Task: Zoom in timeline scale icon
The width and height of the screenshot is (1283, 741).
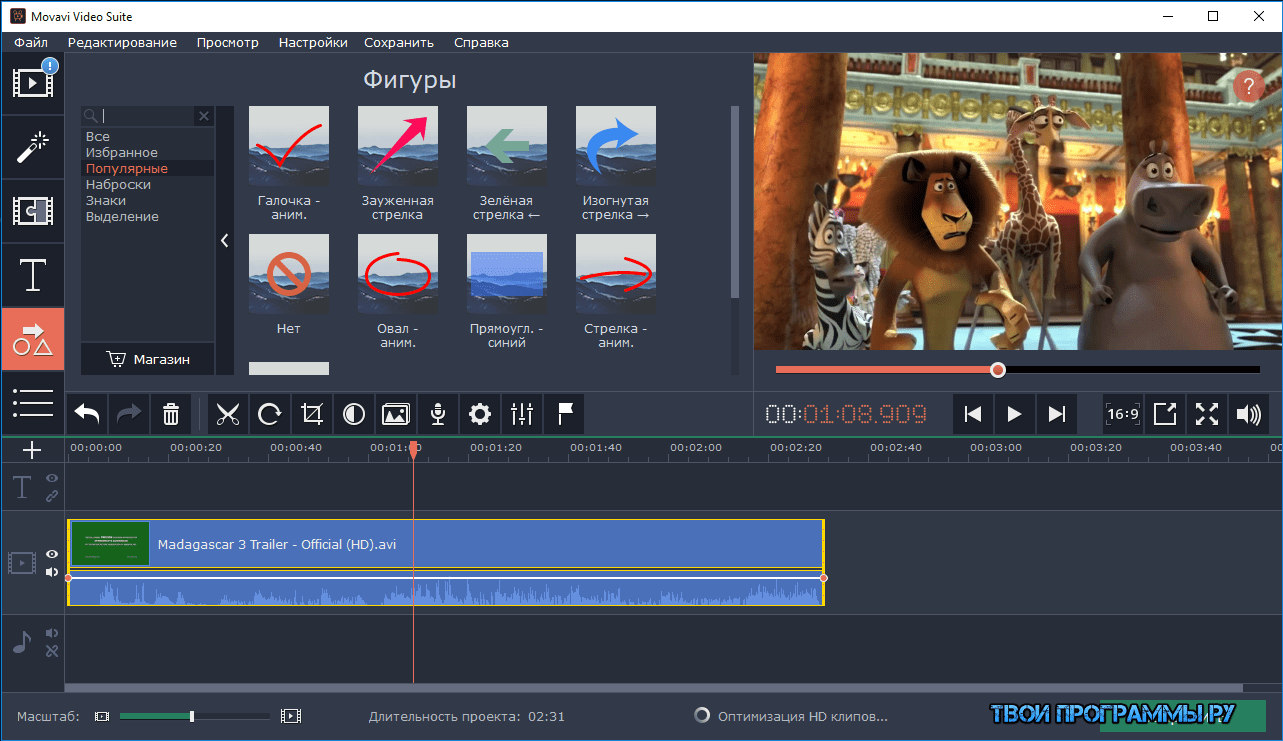Action: (x=291, y=716)
